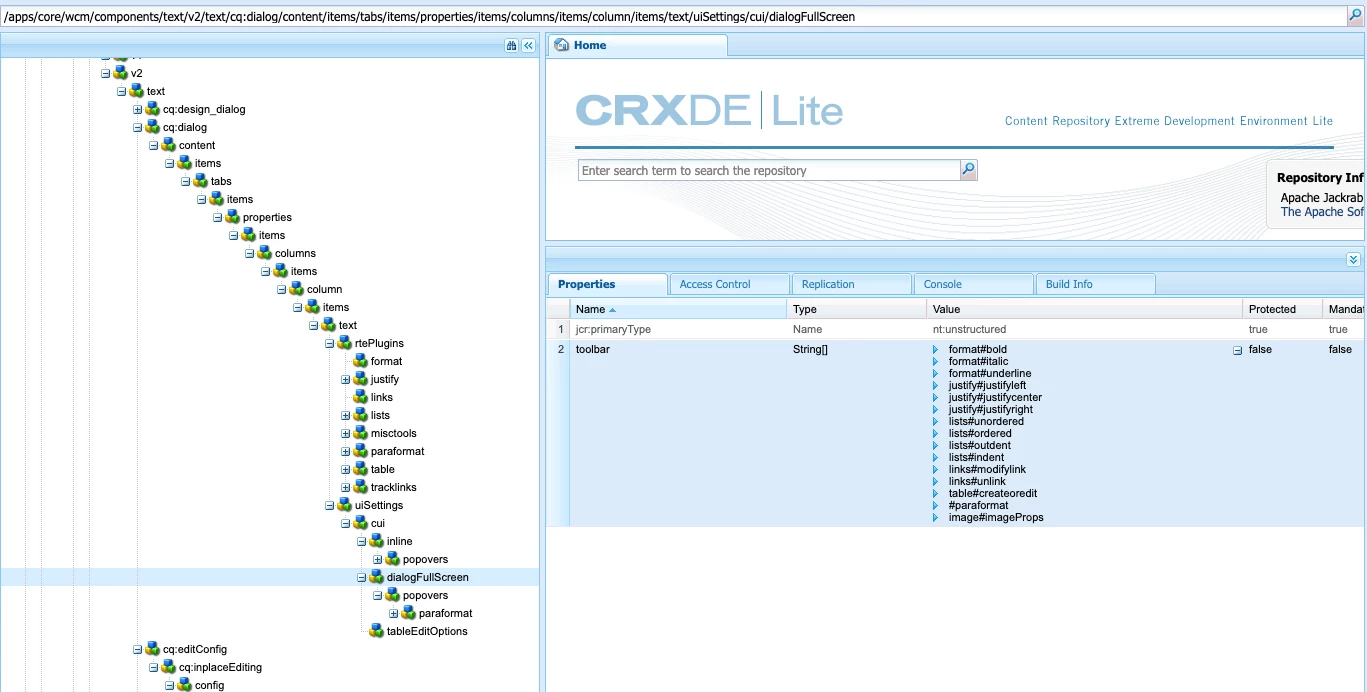The width and height of the screenshot is (1367, 692).
Task: Click the node icon beside misctools
Action: 360,433
